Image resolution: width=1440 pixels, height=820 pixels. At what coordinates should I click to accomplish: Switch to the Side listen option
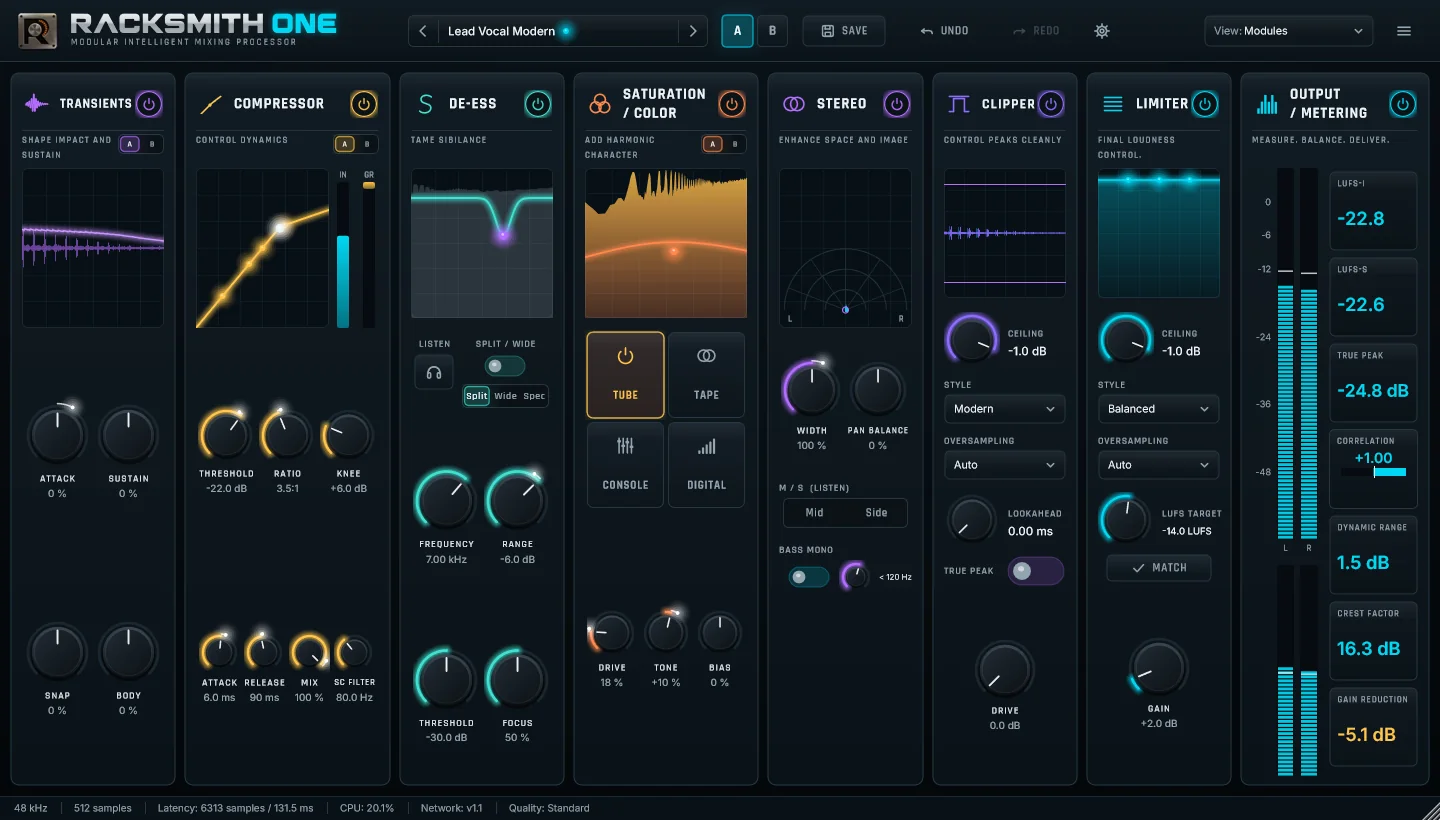point(876,512)
